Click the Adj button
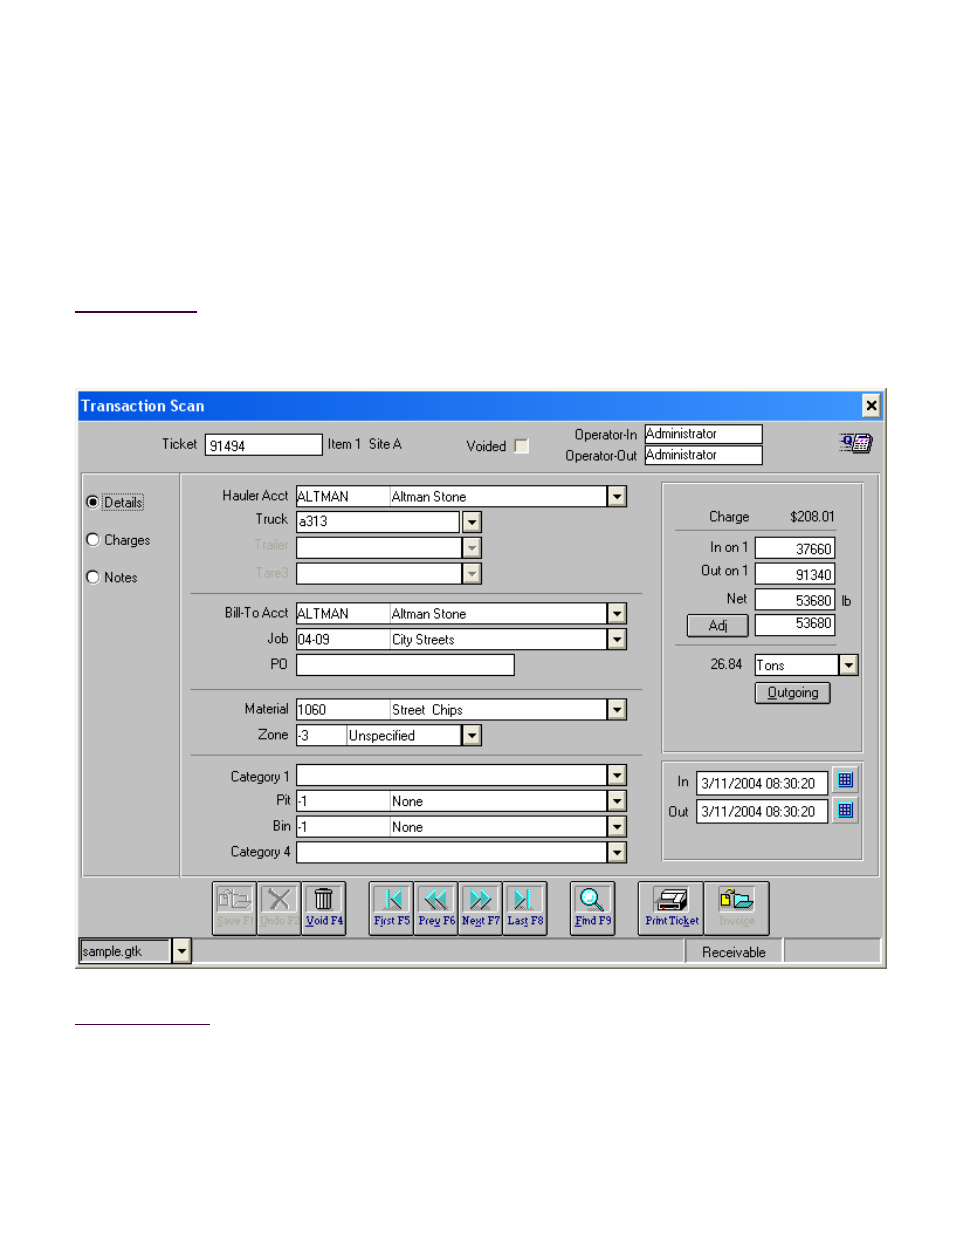Screen dimensions: 954x1235 click(718, 626)
